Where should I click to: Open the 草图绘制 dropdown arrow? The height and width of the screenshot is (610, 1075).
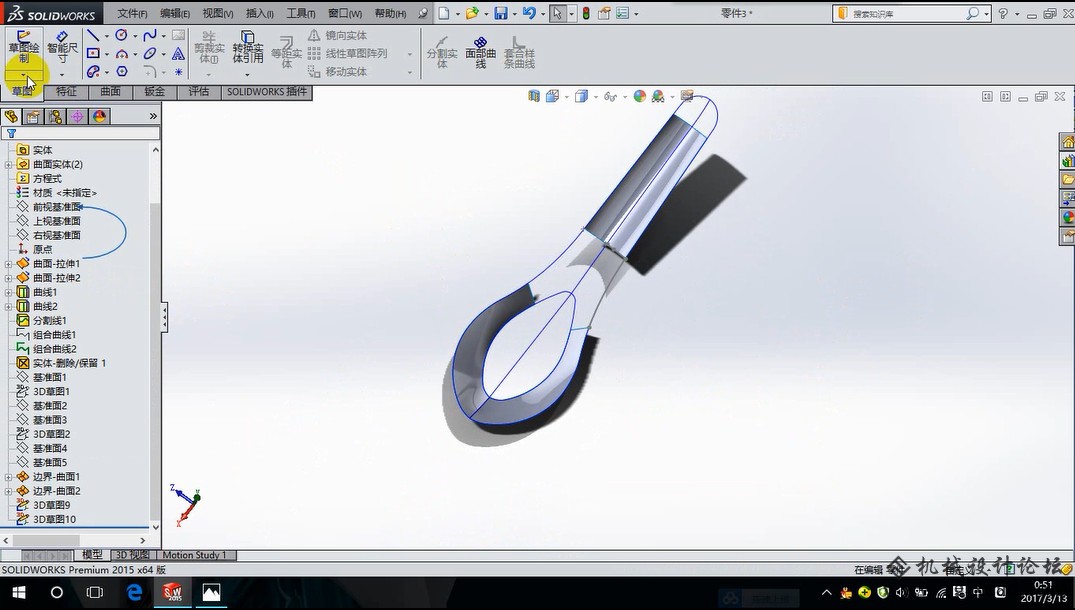(x=23, y=74)
